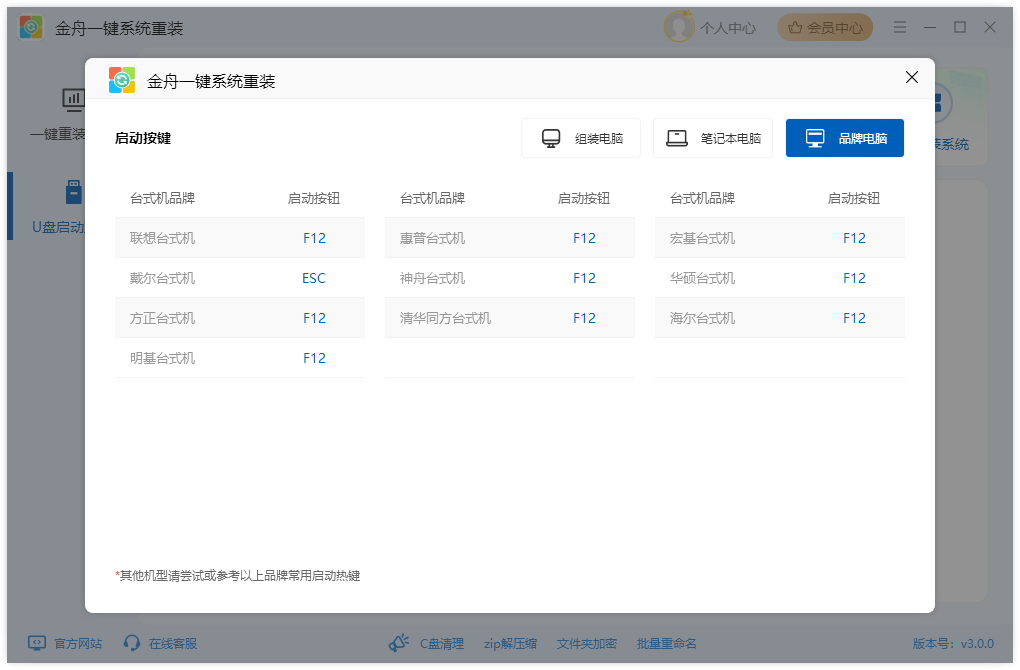Screen dimensions: 1020x670
Task: Click F12 key for 宏基台式机
Action: click(x=854, y=238)
